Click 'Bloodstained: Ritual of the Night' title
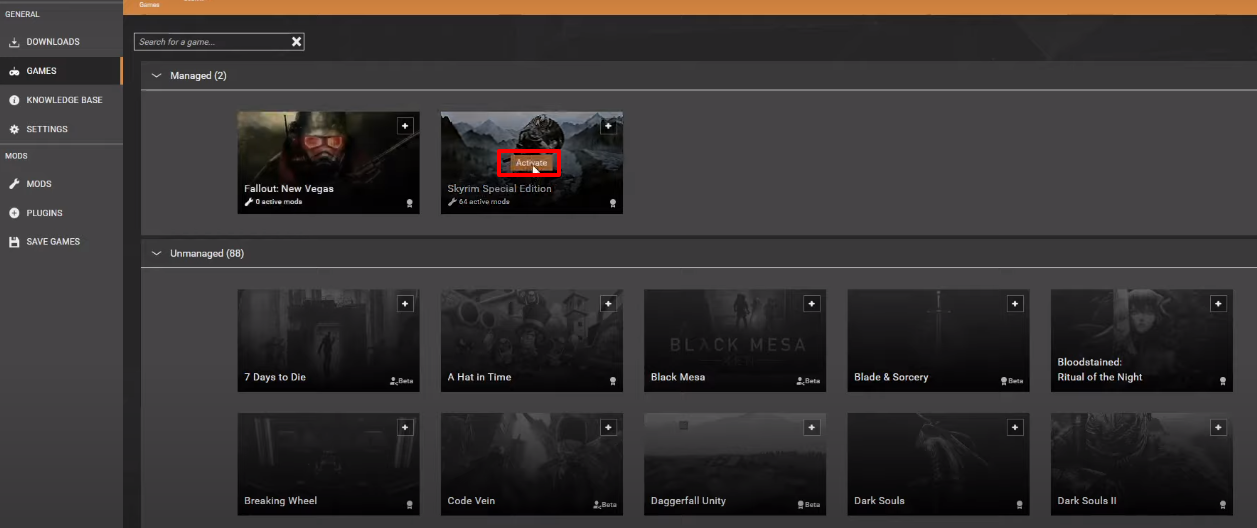Viewport: 1257px width, 528px height. tap(1100, 370)
